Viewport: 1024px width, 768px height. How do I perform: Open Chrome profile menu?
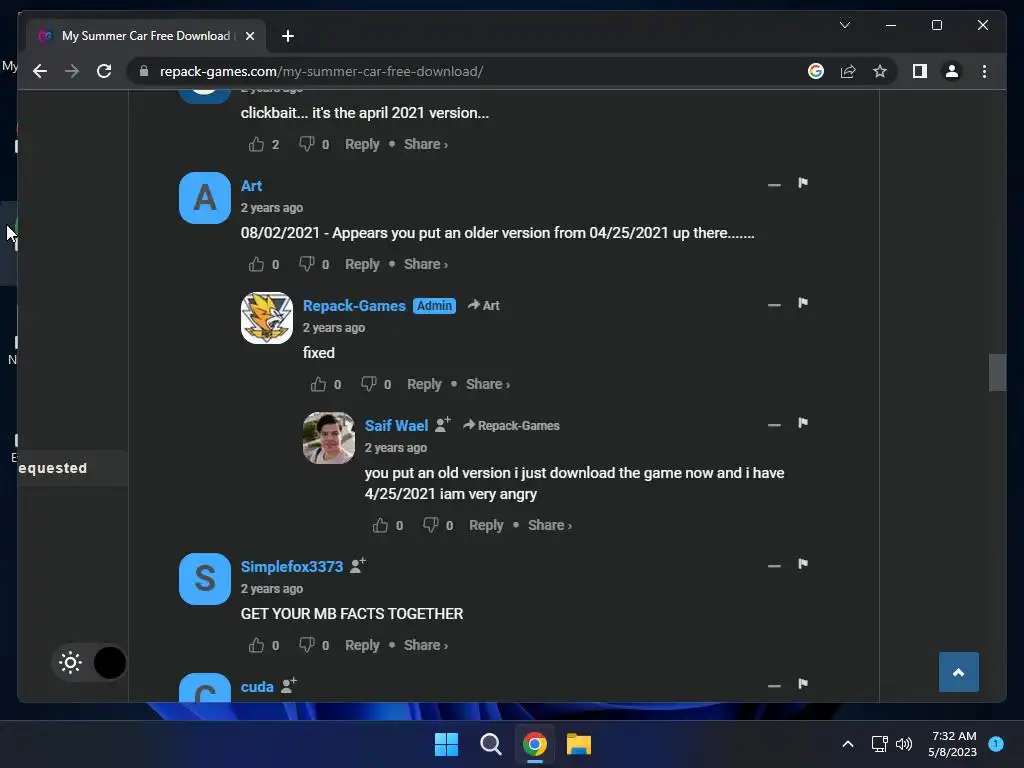952,71
